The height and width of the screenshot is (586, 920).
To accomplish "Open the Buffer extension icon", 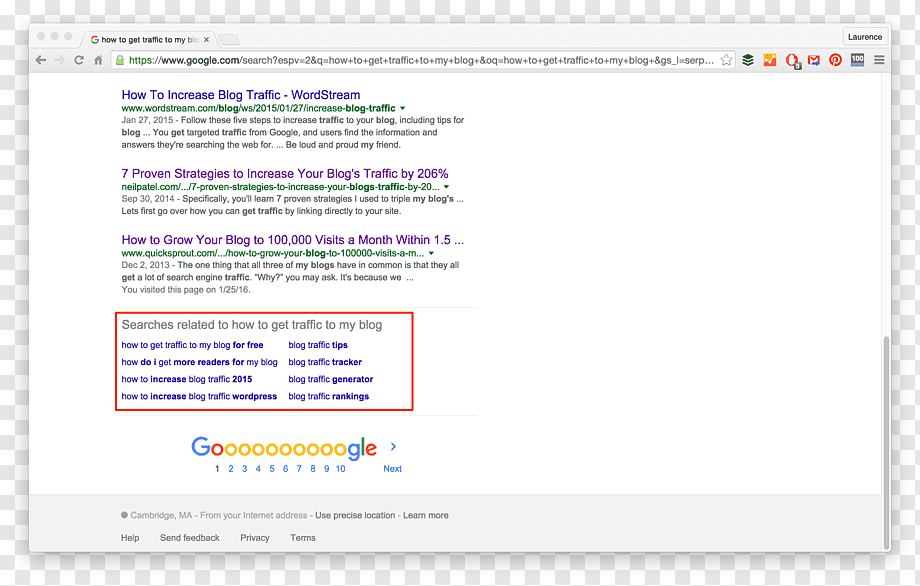I will tap(748, 60).
